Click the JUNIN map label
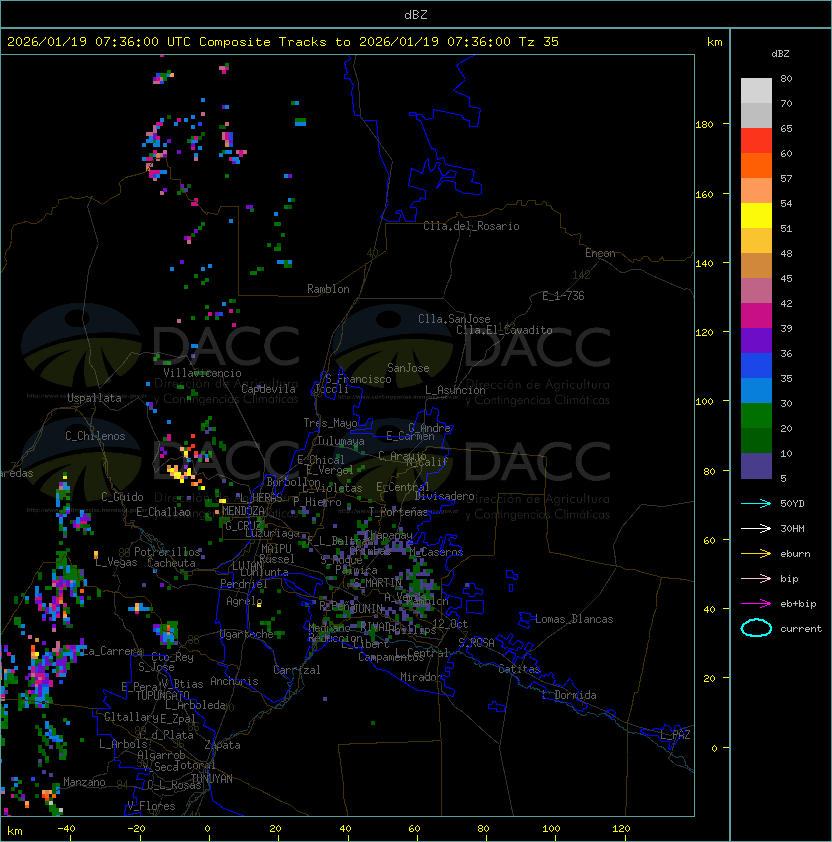 (367, 609)
